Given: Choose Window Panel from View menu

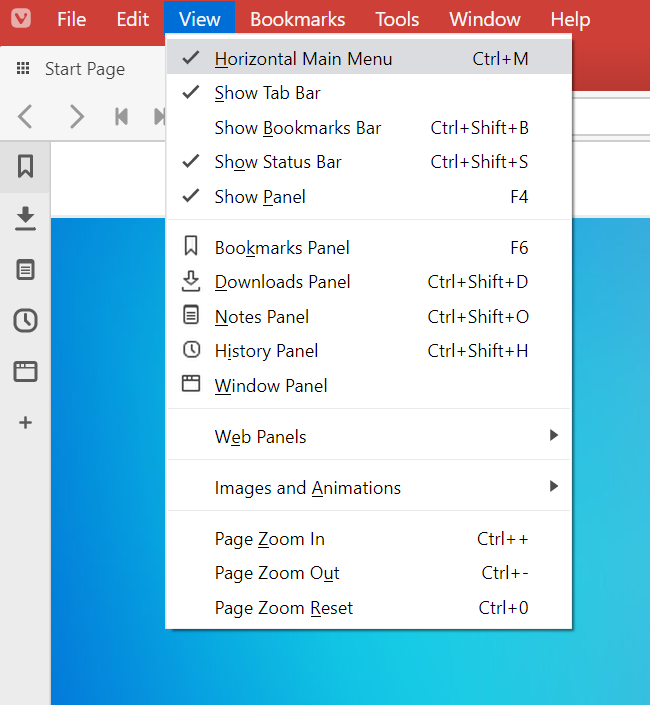Looking at the screenshot, I should (x=369, y=385).
